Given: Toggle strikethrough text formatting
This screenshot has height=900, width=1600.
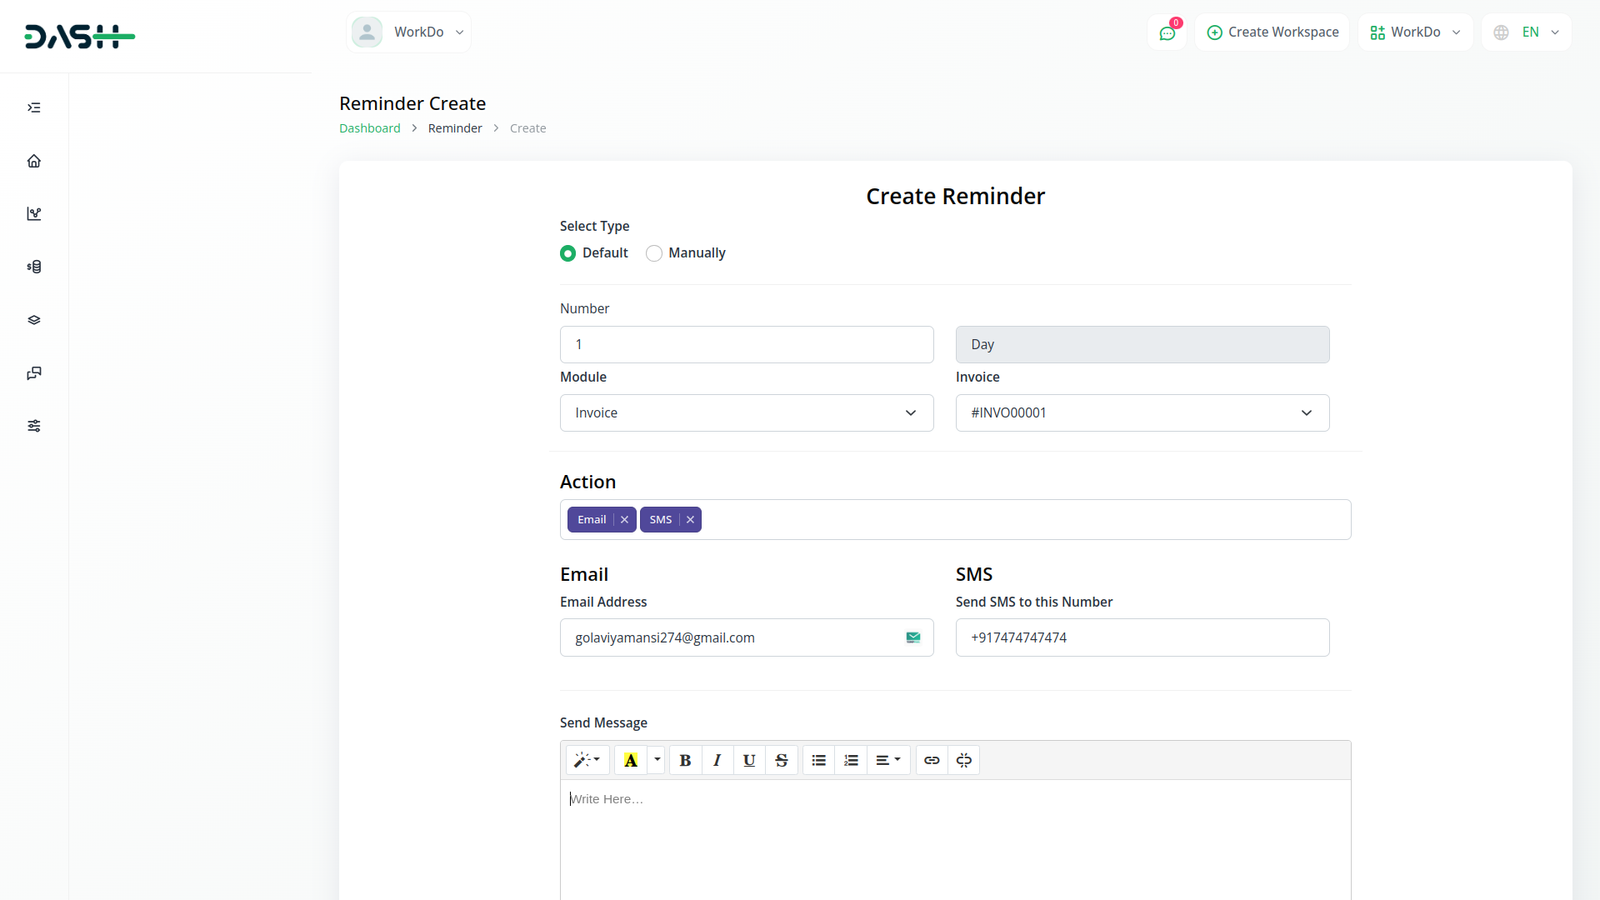Looking at the screenshot, I should tap(781, 760).
